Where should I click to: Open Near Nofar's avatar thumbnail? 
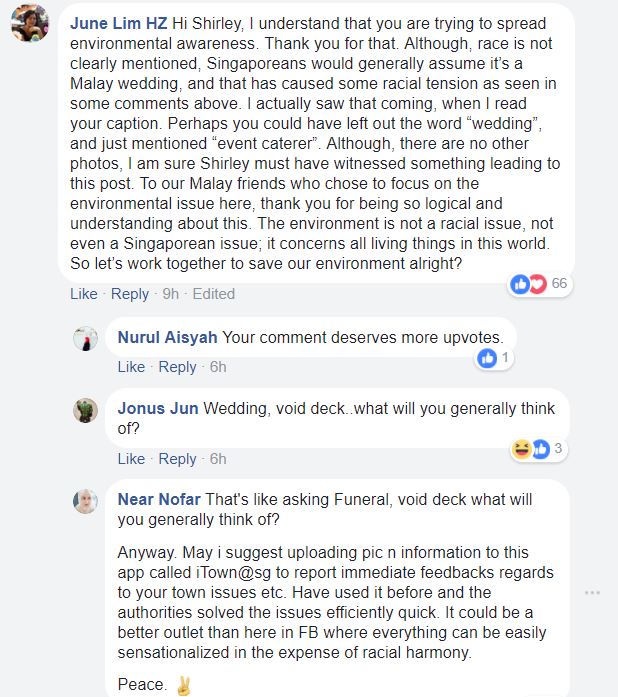(85, 501)
